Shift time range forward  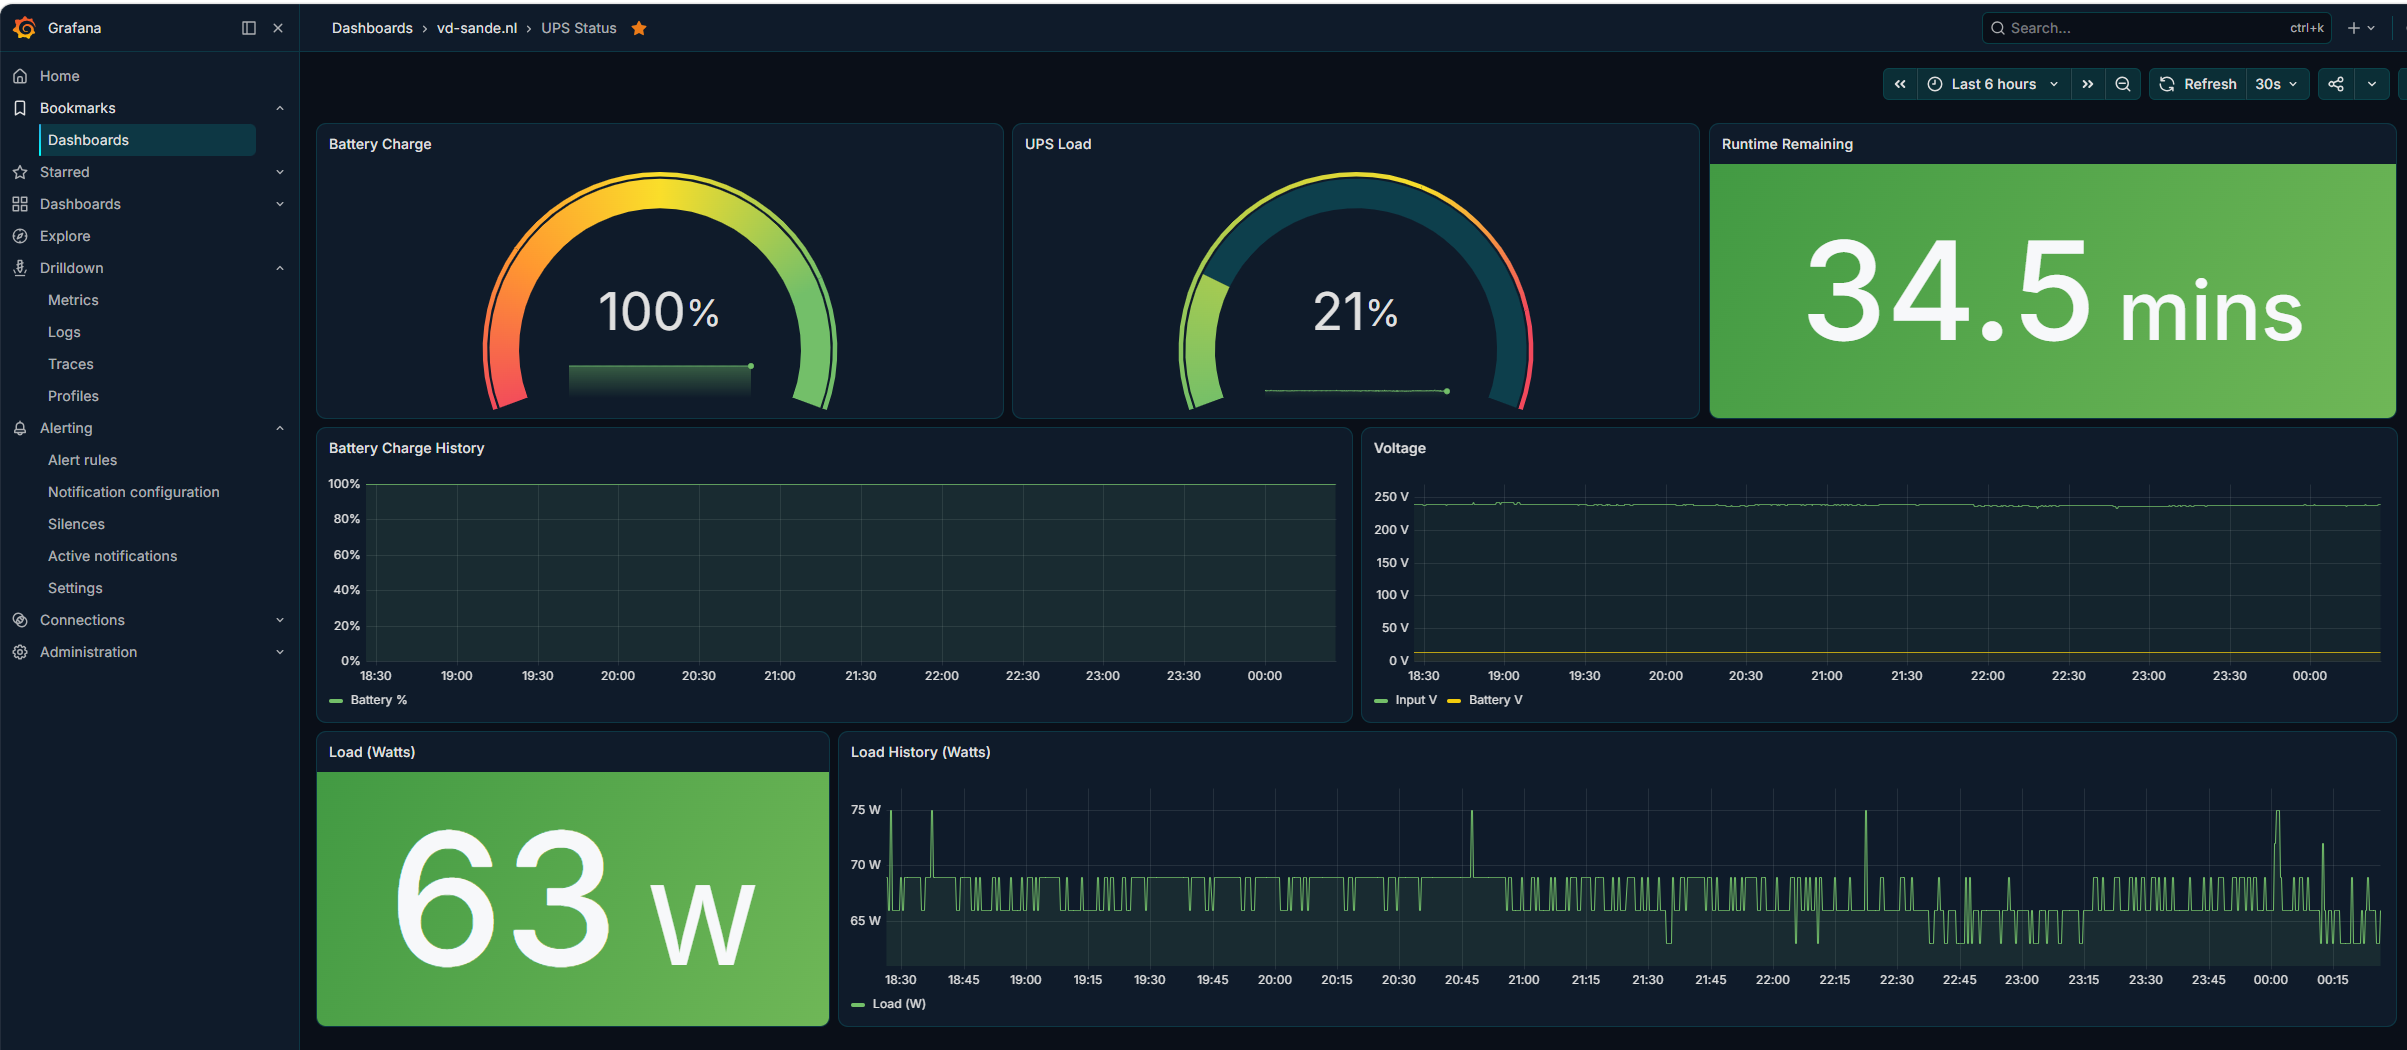click(x=2088, y=84)
